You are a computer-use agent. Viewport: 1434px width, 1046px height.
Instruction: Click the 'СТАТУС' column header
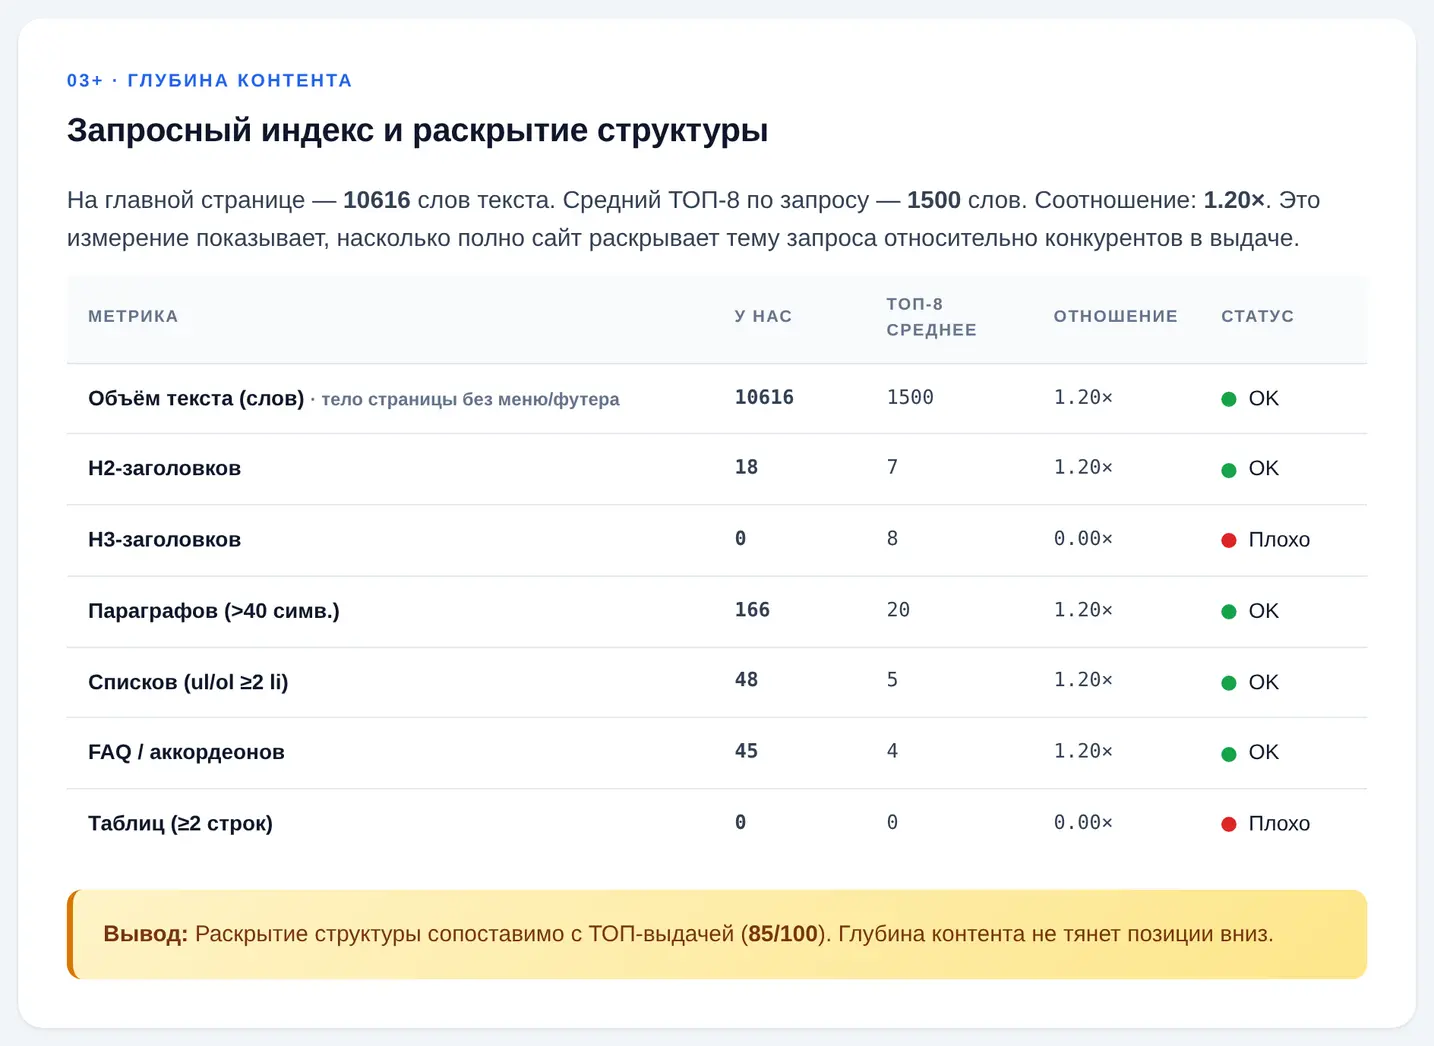1257,316
